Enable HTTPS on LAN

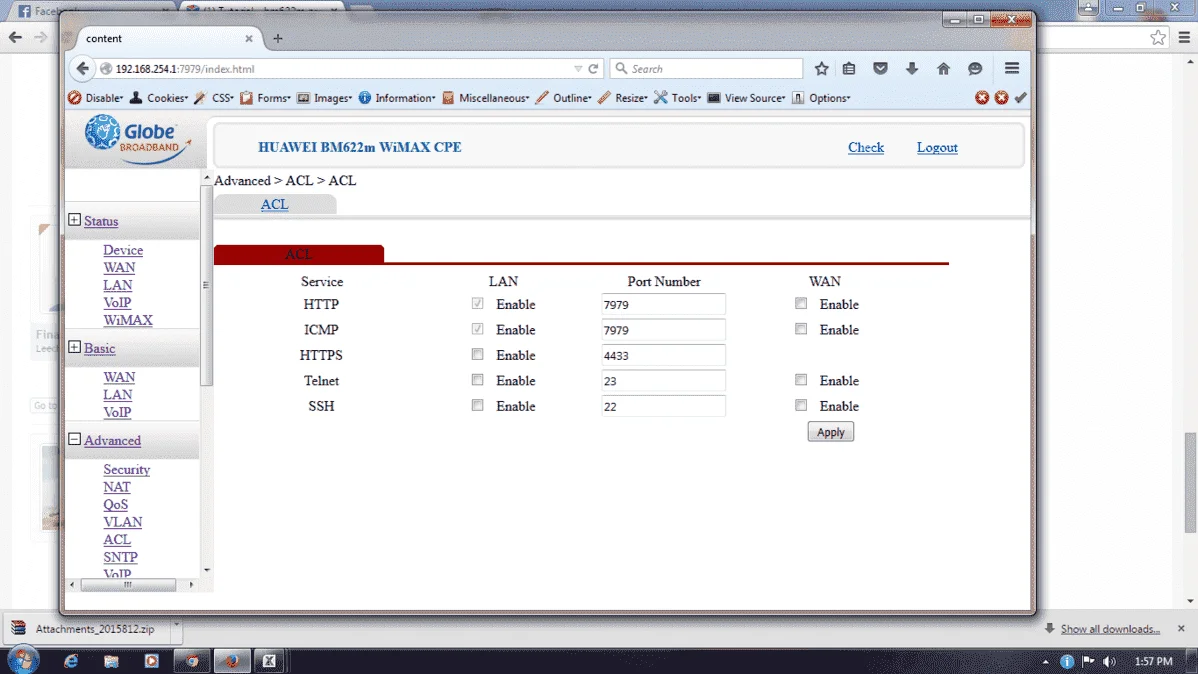point(478,354)
